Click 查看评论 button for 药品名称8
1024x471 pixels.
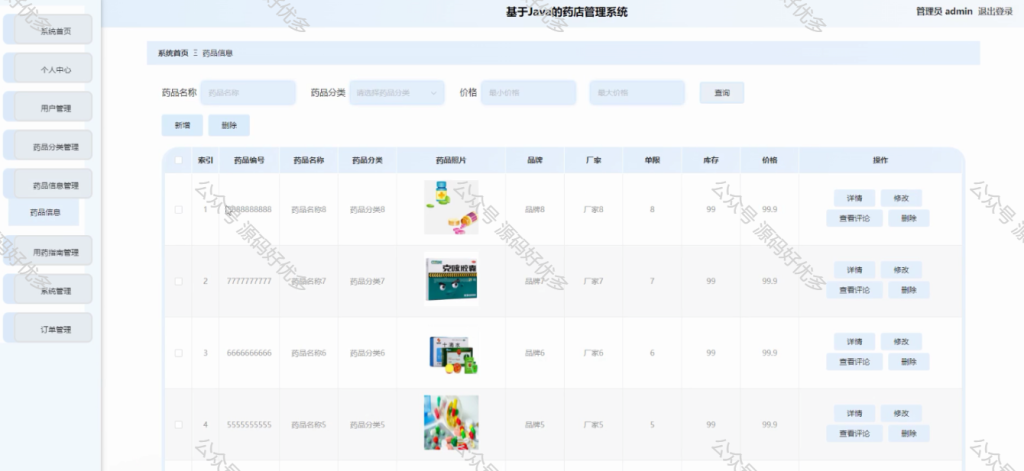point(854,218)
